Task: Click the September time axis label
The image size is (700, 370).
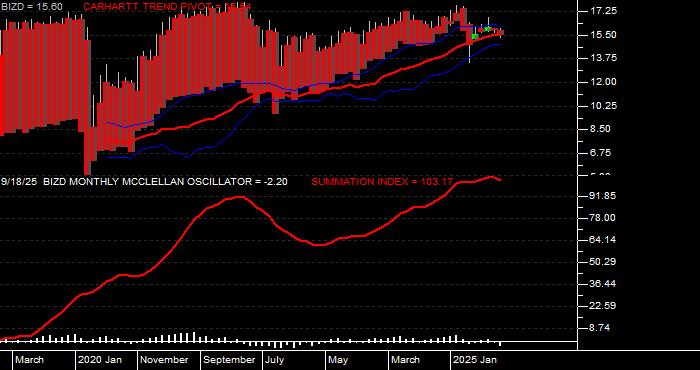Action: coord(229,360)
